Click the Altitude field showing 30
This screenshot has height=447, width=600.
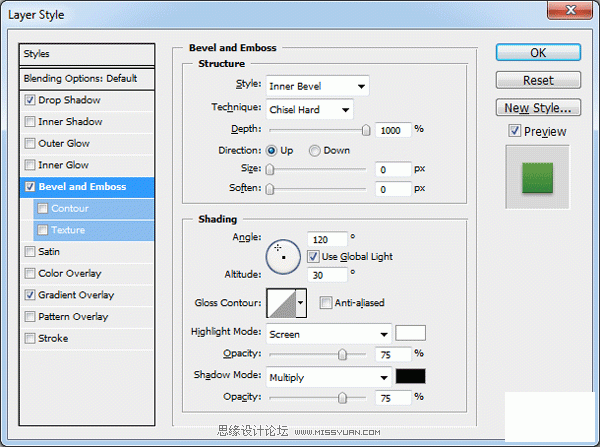327,275
